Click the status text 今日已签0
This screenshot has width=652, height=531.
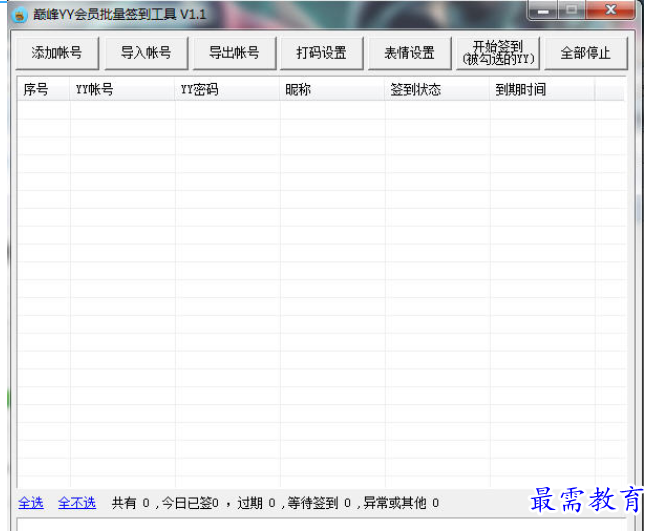point(190,503)
